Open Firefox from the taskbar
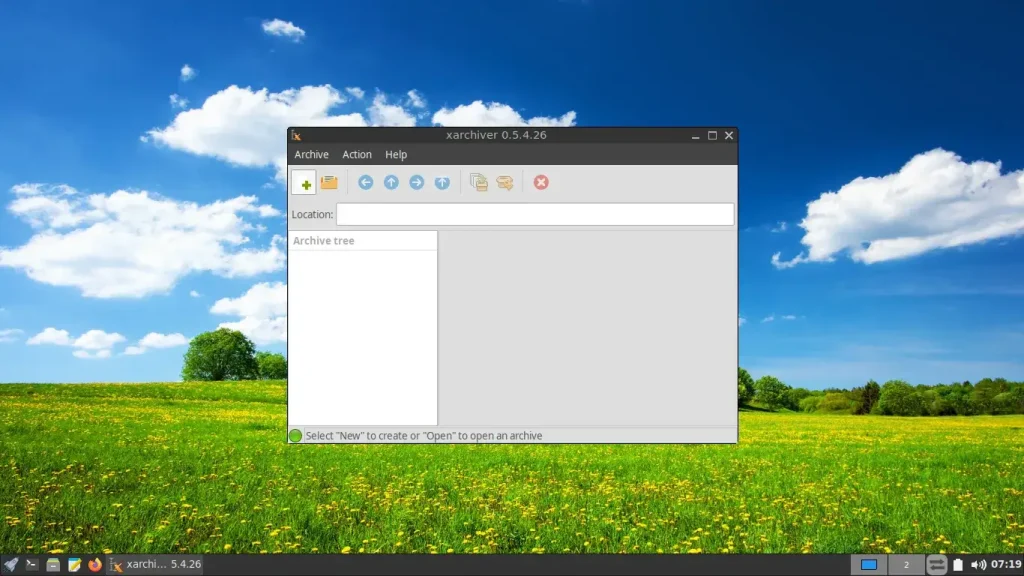 click(95, 564)
